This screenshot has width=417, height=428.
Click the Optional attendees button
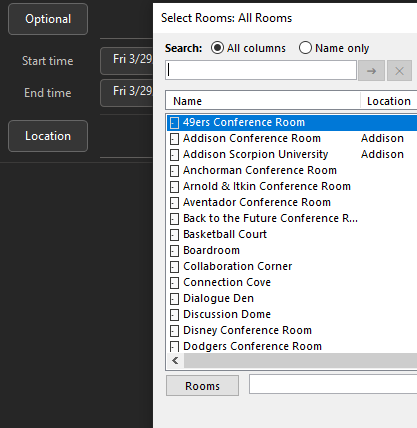48,19
